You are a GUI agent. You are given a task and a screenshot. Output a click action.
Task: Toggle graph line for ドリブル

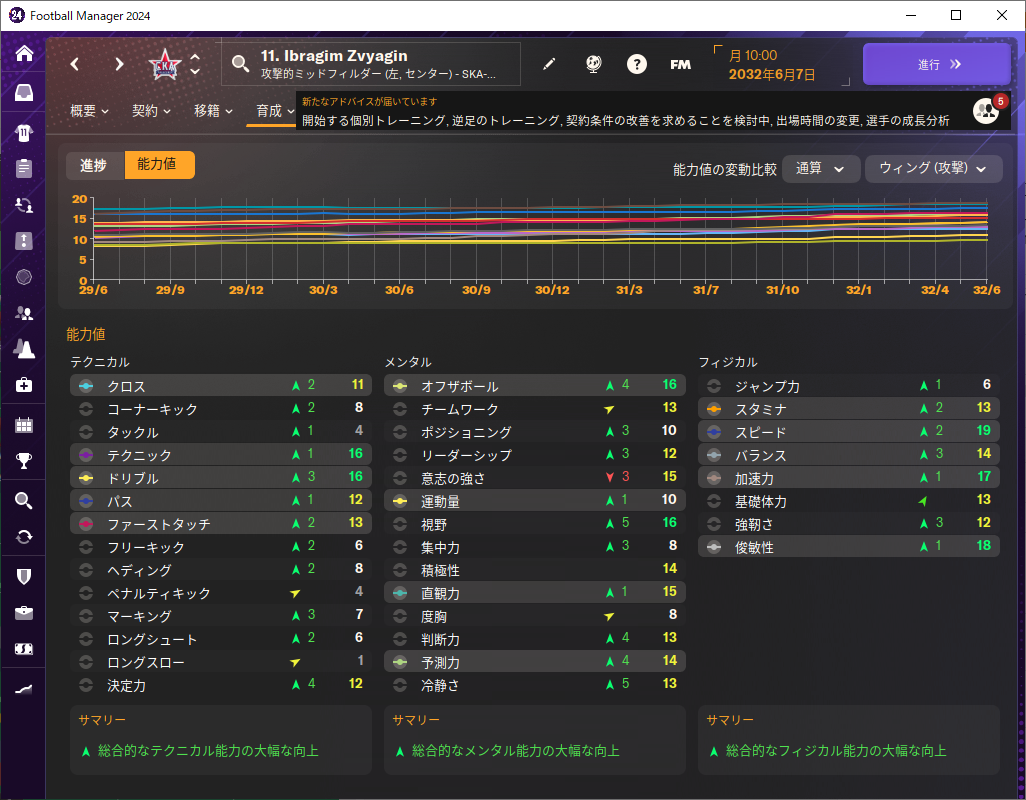click(86, 478)
